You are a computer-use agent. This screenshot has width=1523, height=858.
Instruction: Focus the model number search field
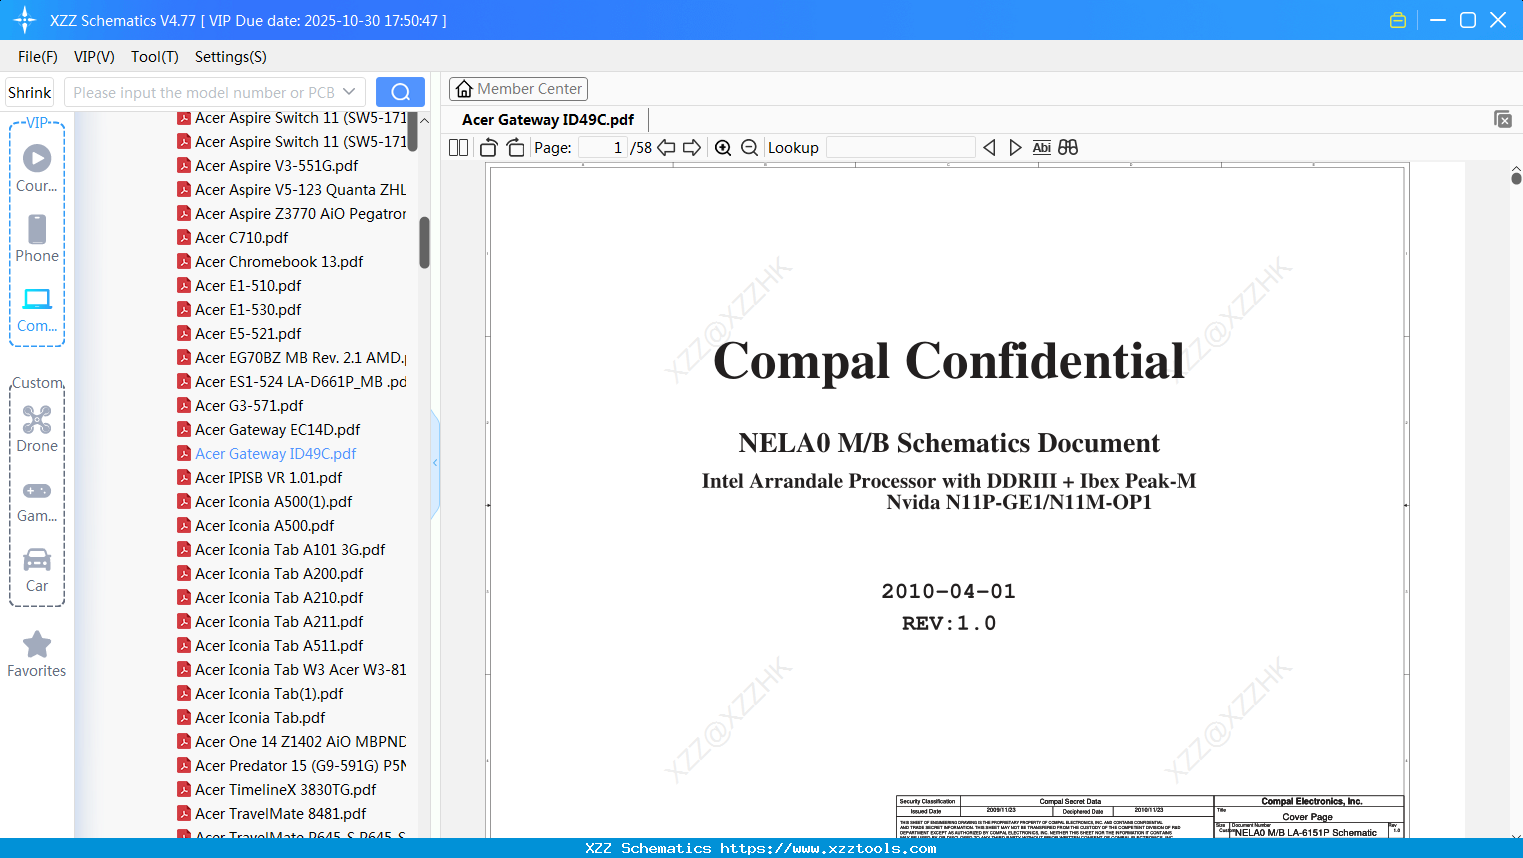point(204,92)
